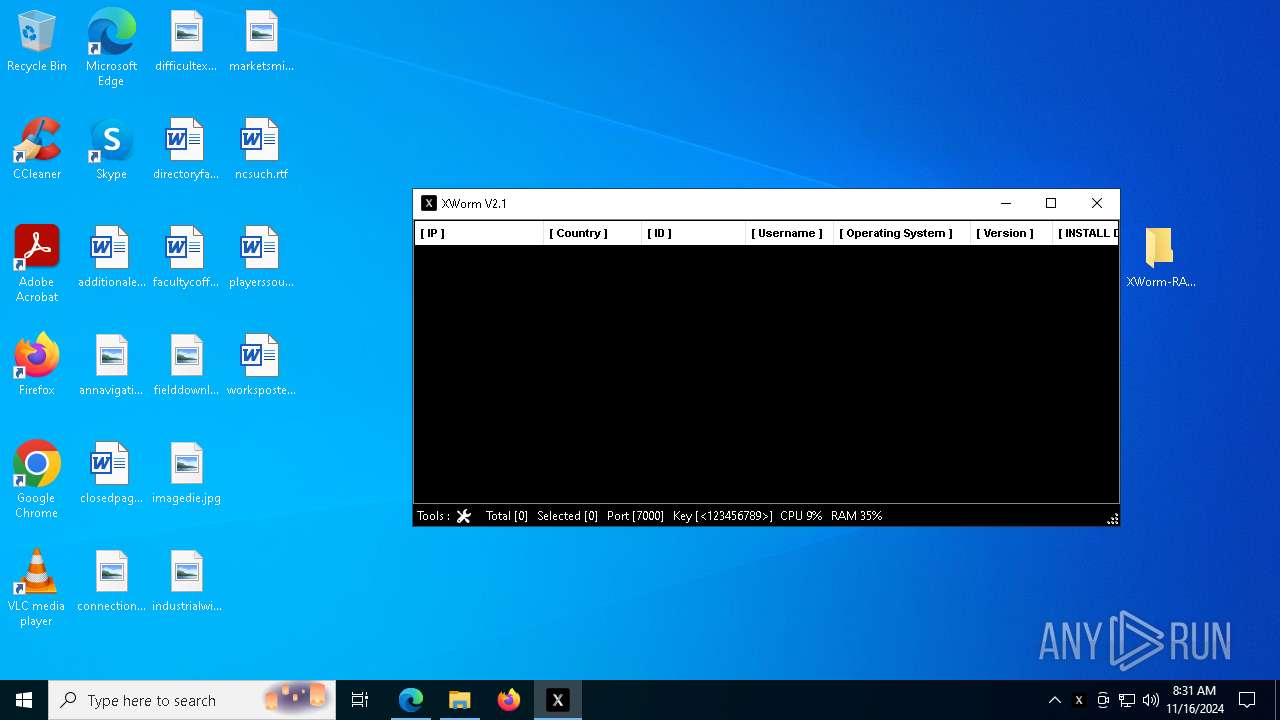Select the directoryfa... Word document
Screen dimensions: 1280x720
186,149
